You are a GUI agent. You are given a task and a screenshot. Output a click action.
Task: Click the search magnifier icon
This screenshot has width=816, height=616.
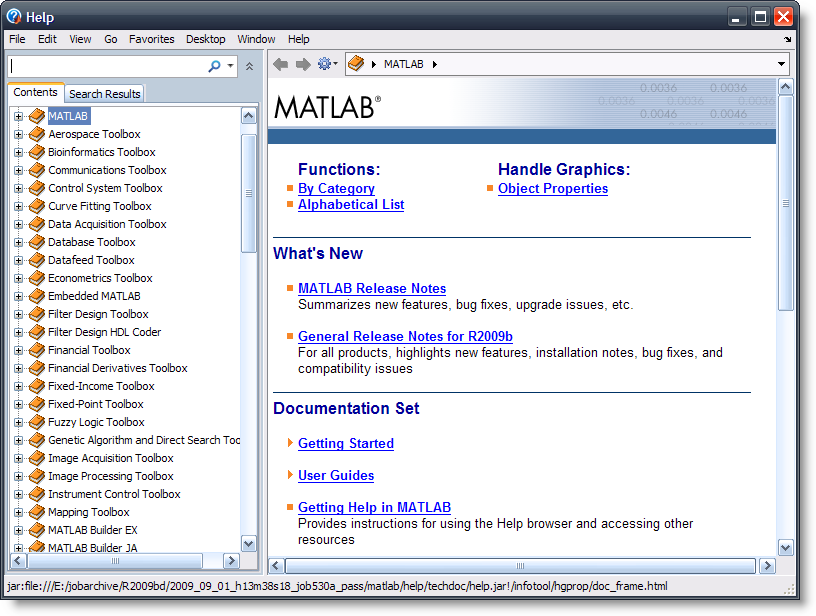tap(214, 66)
